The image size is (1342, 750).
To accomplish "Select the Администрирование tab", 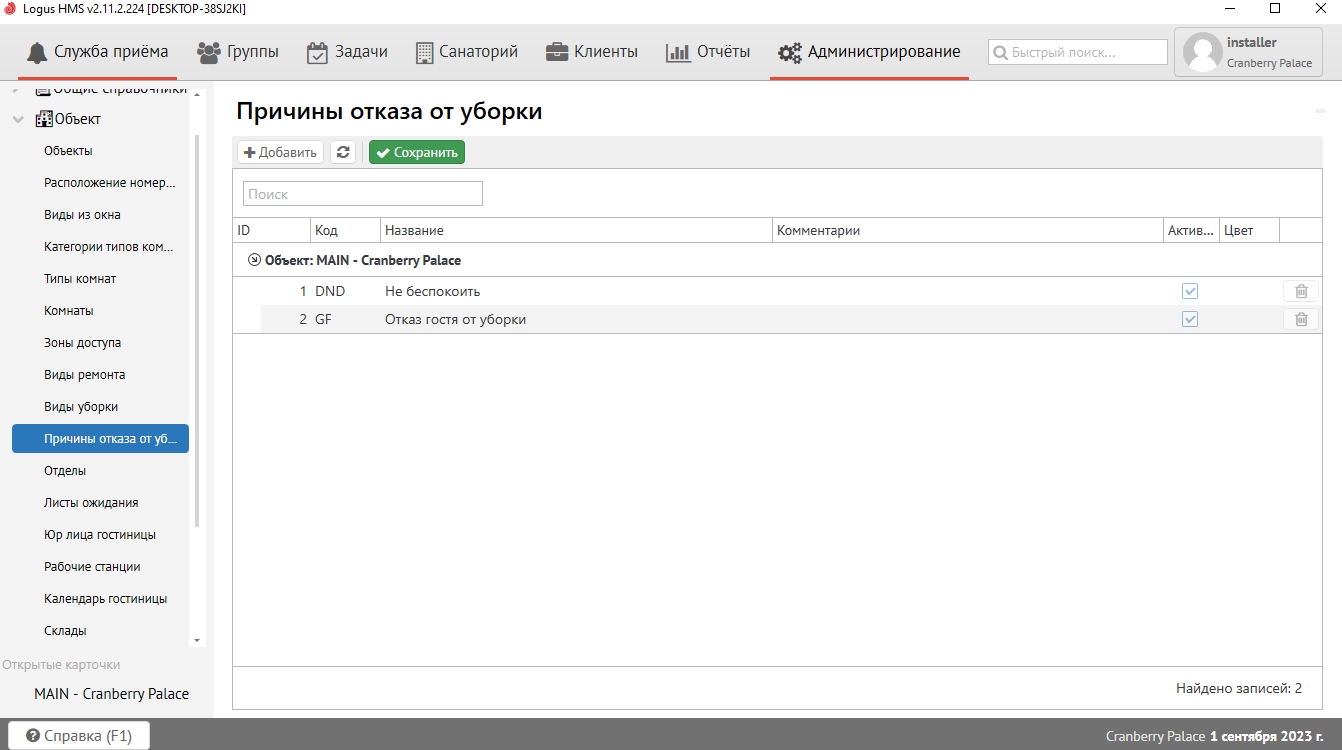I will click(869, 52).
